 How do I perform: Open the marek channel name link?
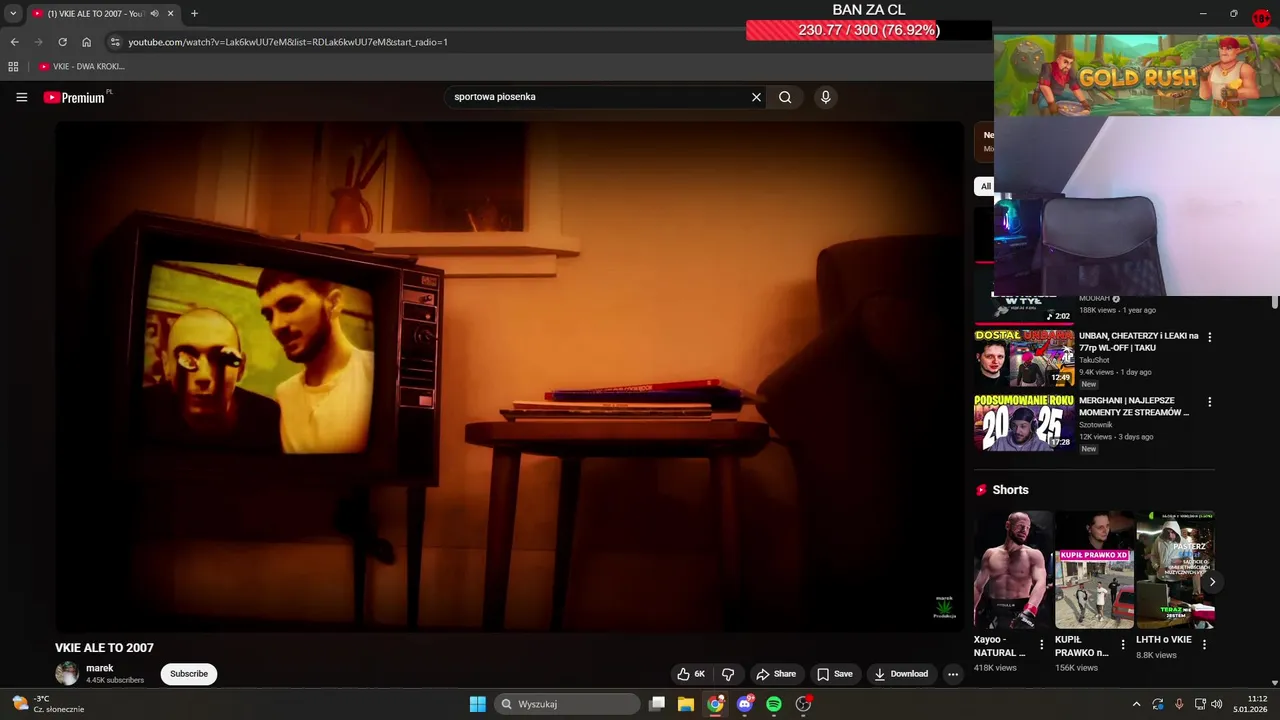coord(100,668)
